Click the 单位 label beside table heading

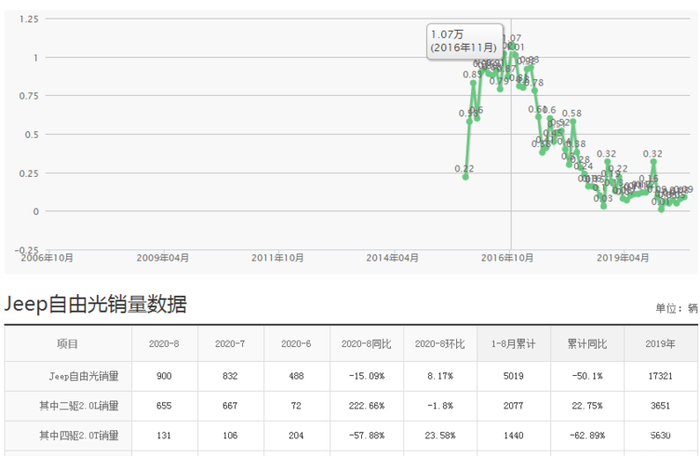[x=676, y=308]
